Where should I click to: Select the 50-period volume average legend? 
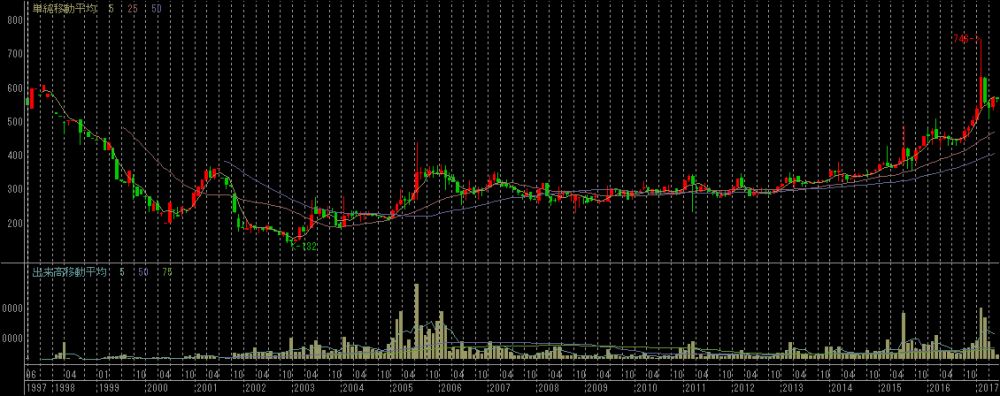pyautogui.click(x=143, y=273)
